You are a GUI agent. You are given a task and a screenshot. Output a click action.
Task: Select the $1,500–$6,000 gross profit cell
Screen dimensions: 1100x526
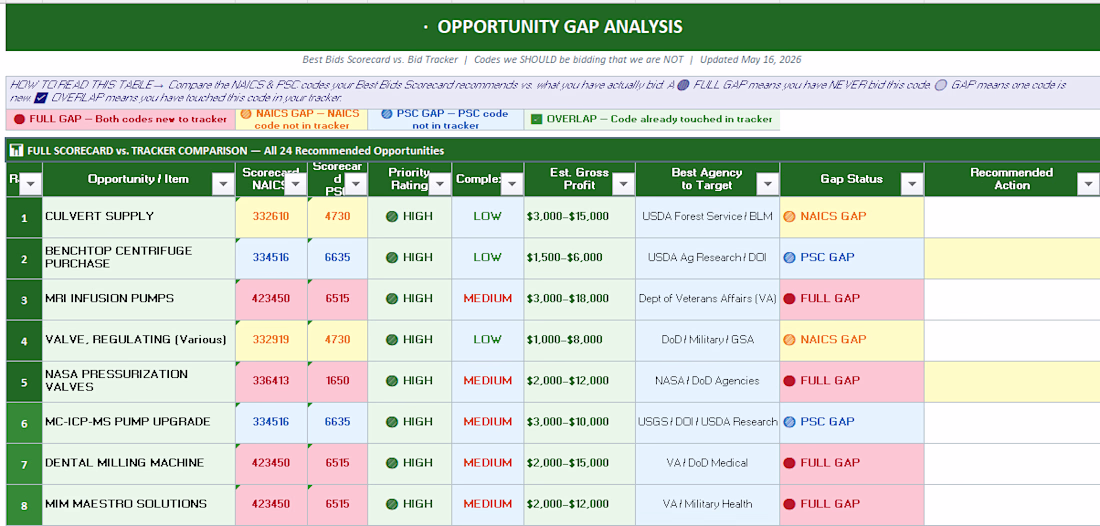(x=579, y=258)
